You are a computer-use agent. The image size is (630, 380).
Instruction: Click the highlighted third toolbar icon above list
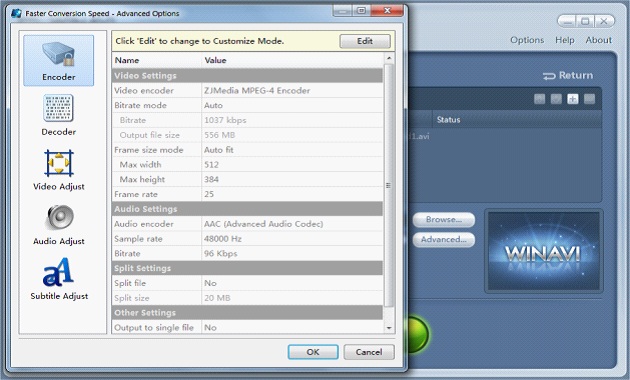pos(573,99)
